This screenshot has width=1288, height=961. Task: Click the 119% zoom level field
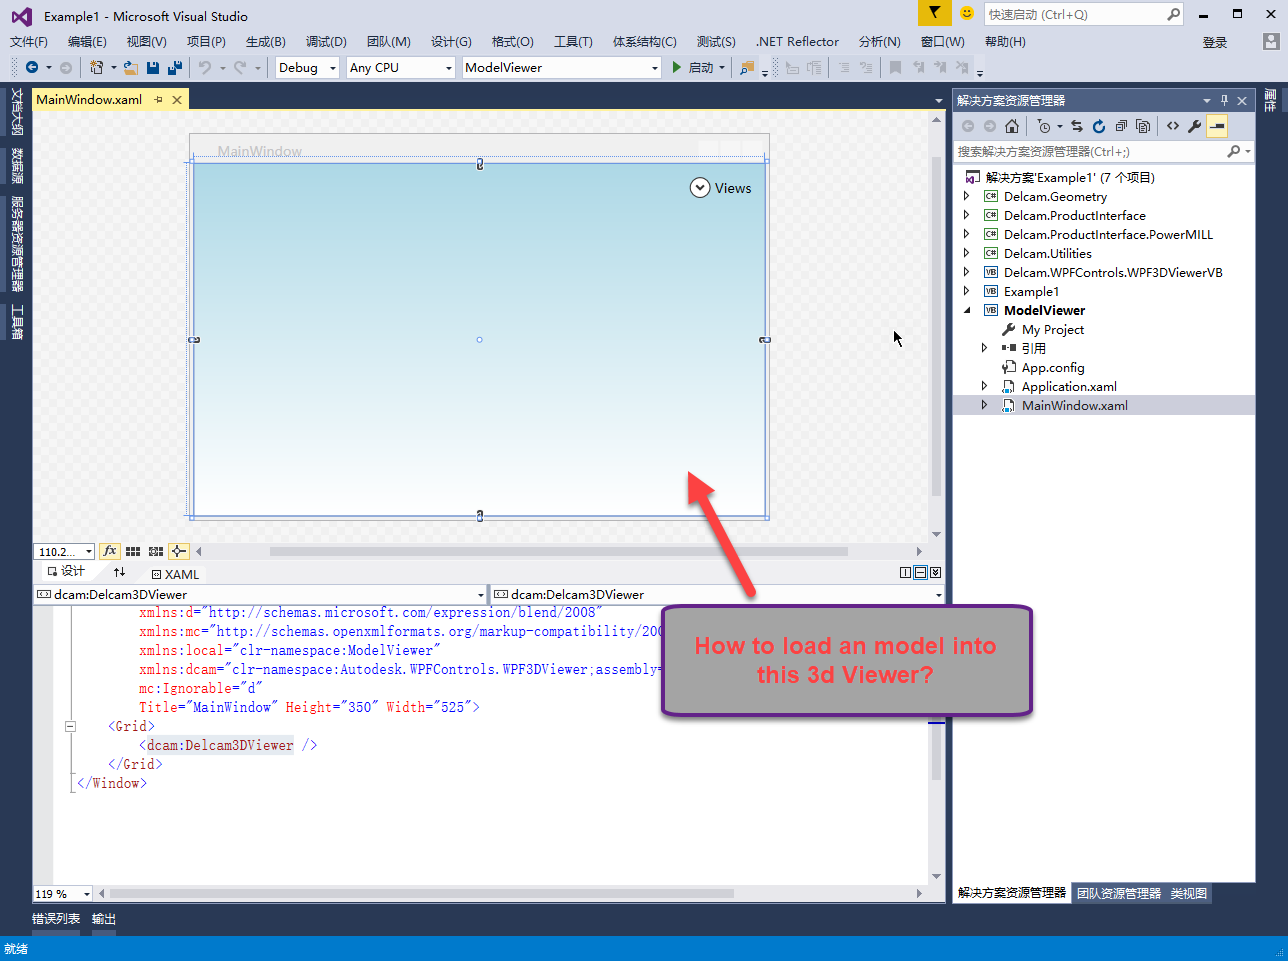tap(62, 893)
